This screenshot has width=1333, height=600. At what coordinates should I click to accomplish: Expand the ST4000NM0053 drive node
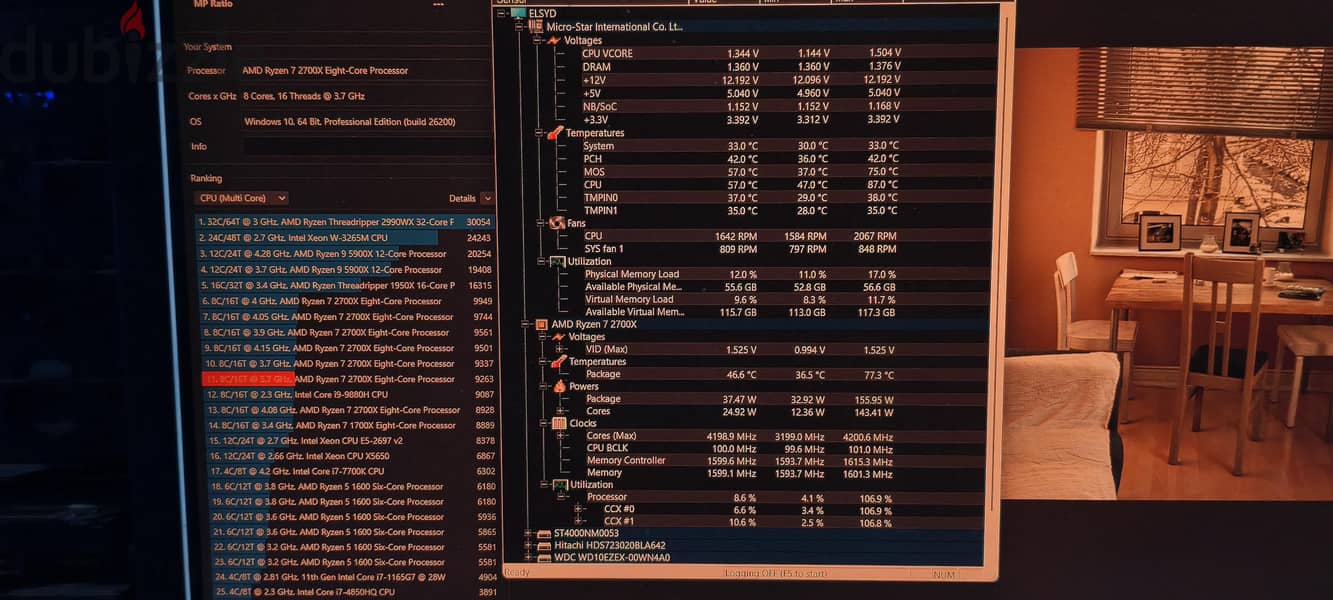(529, 533)
